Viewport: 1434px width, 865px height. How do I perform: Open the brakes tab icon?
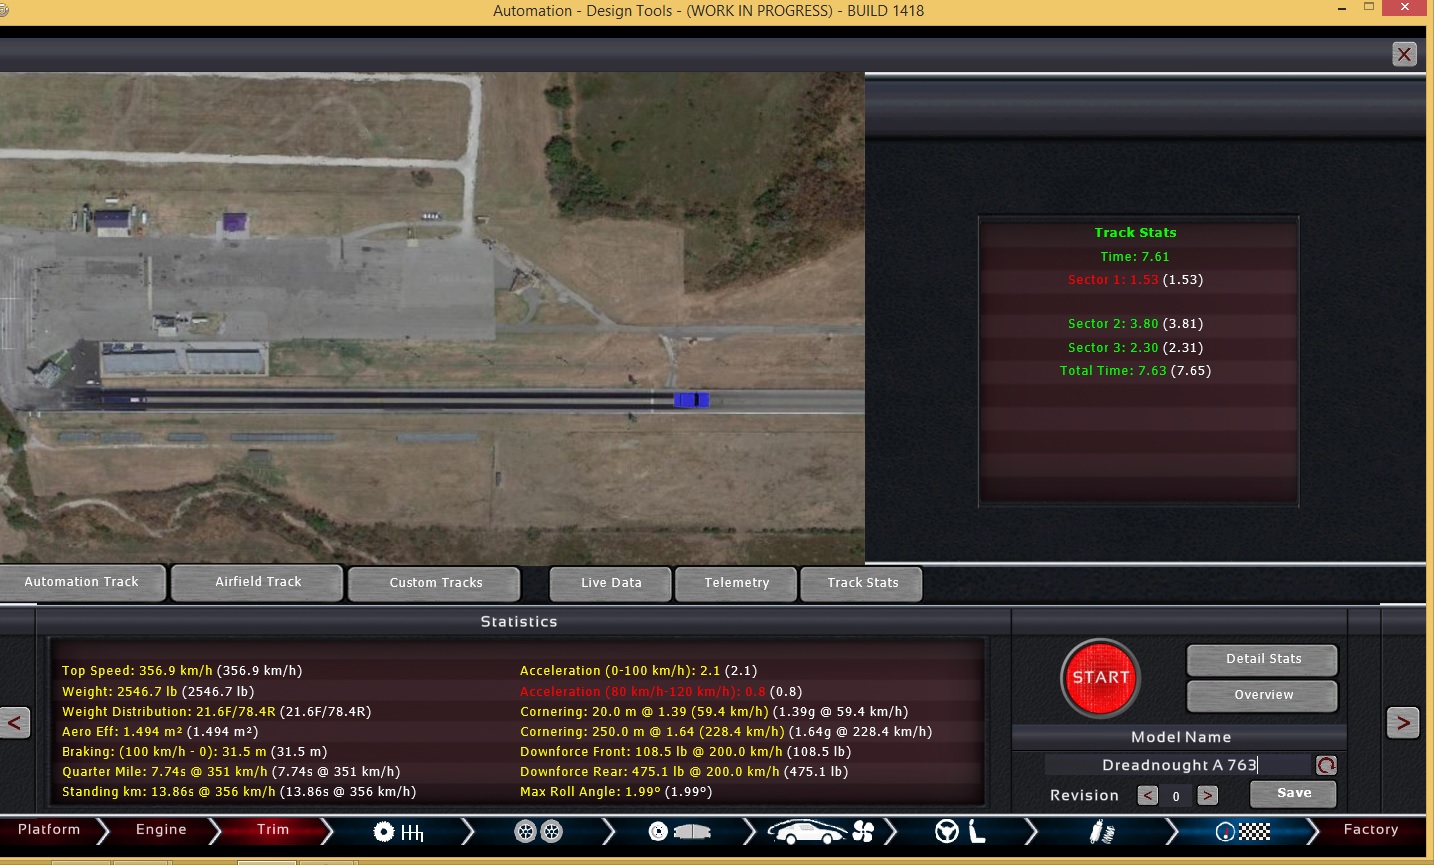click(679, 832)
